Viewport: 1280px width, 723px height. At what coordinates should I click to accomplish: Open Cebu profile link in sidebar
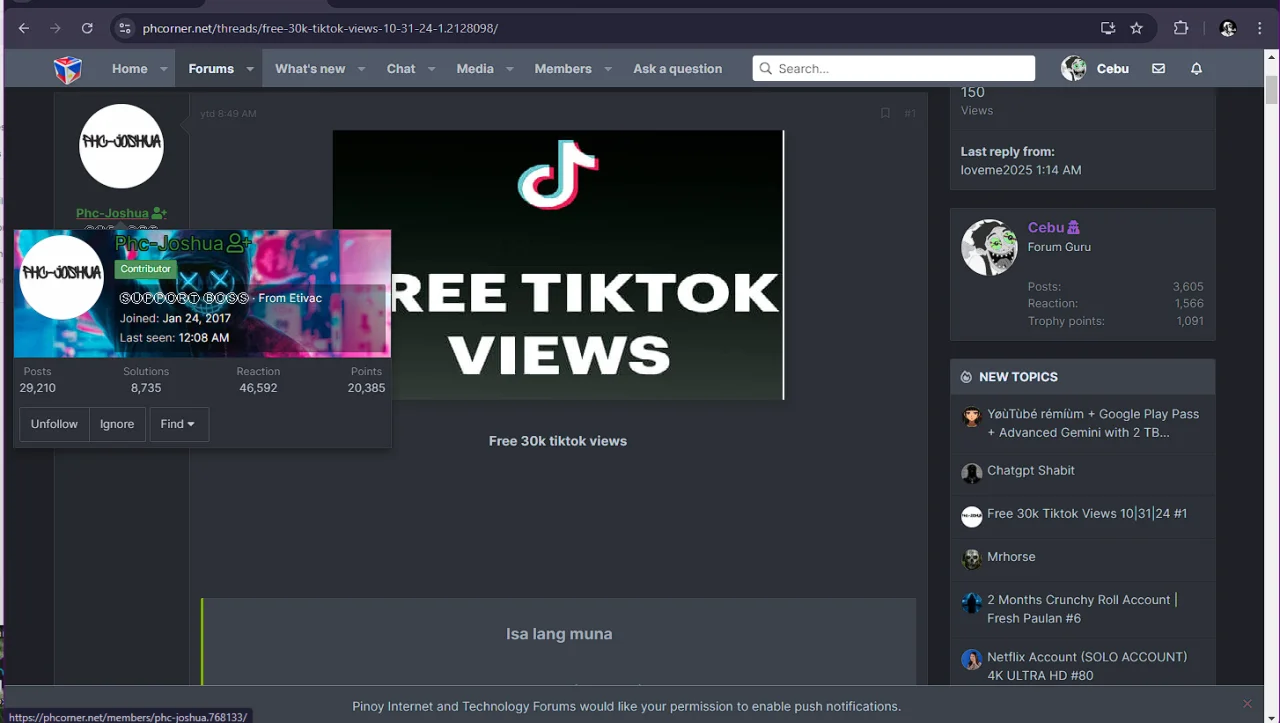tap(1046, 227)
